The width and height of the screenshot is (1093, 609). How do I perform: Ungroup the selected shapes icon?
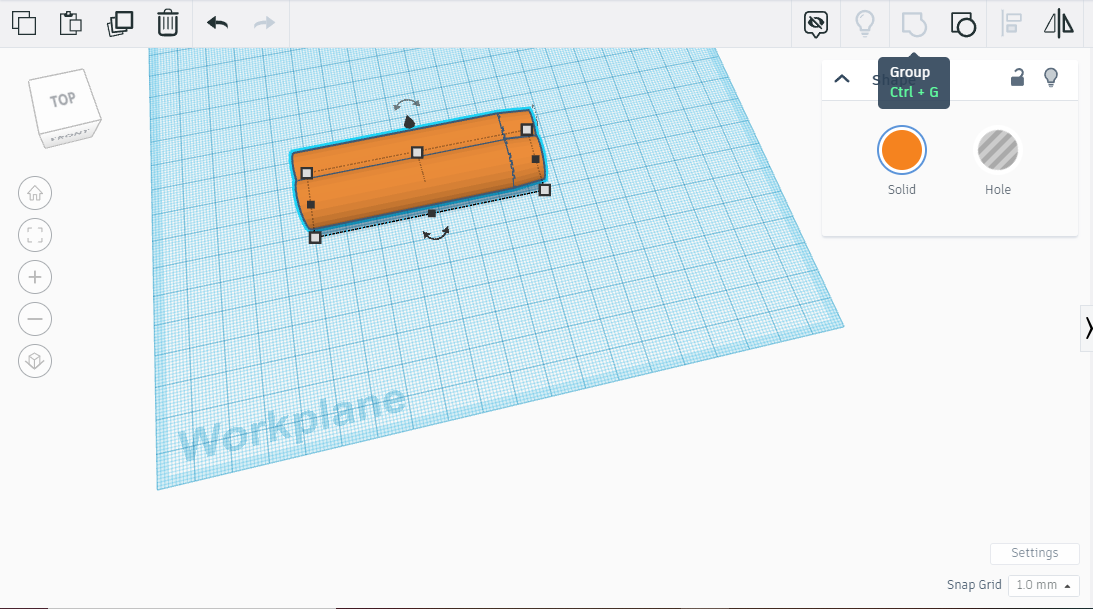[x=963, y=24]
